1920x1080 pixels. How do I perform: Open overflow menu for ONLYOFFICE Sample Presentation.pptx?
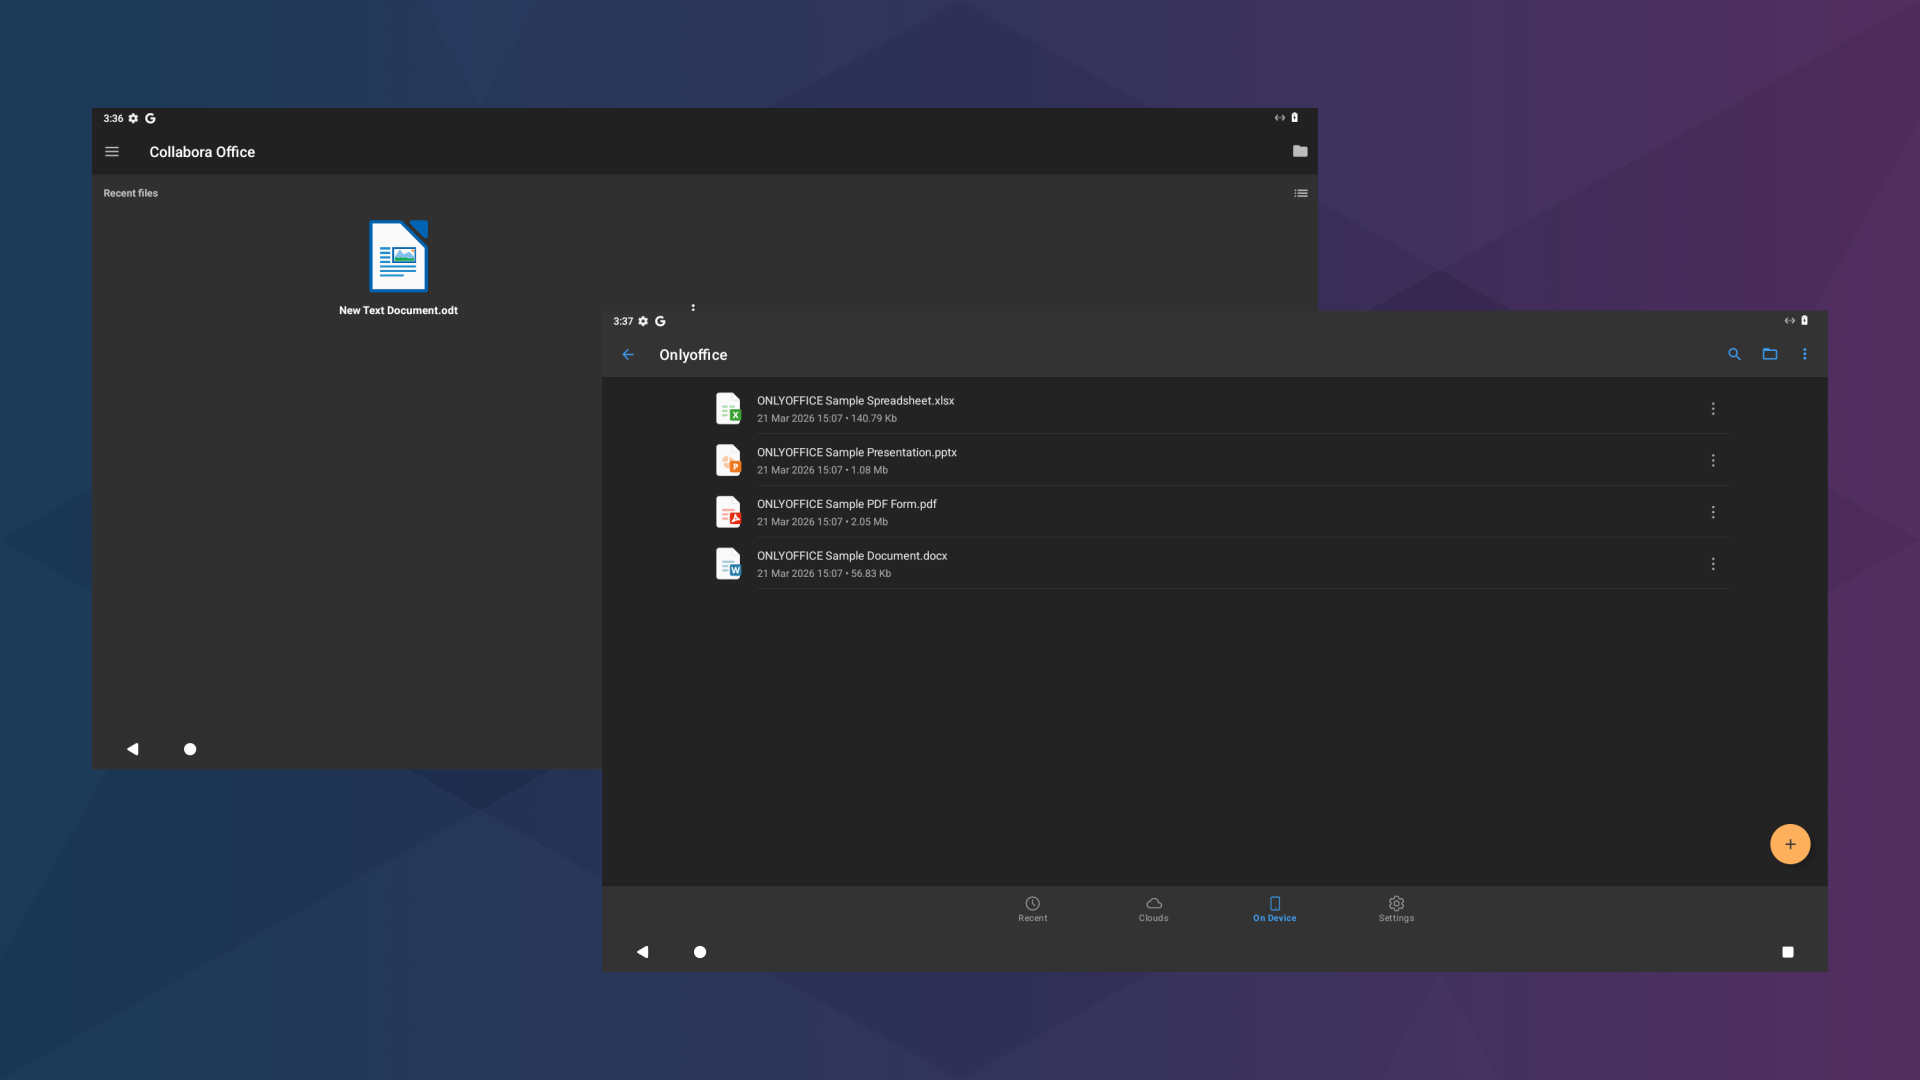(1713, 460)
